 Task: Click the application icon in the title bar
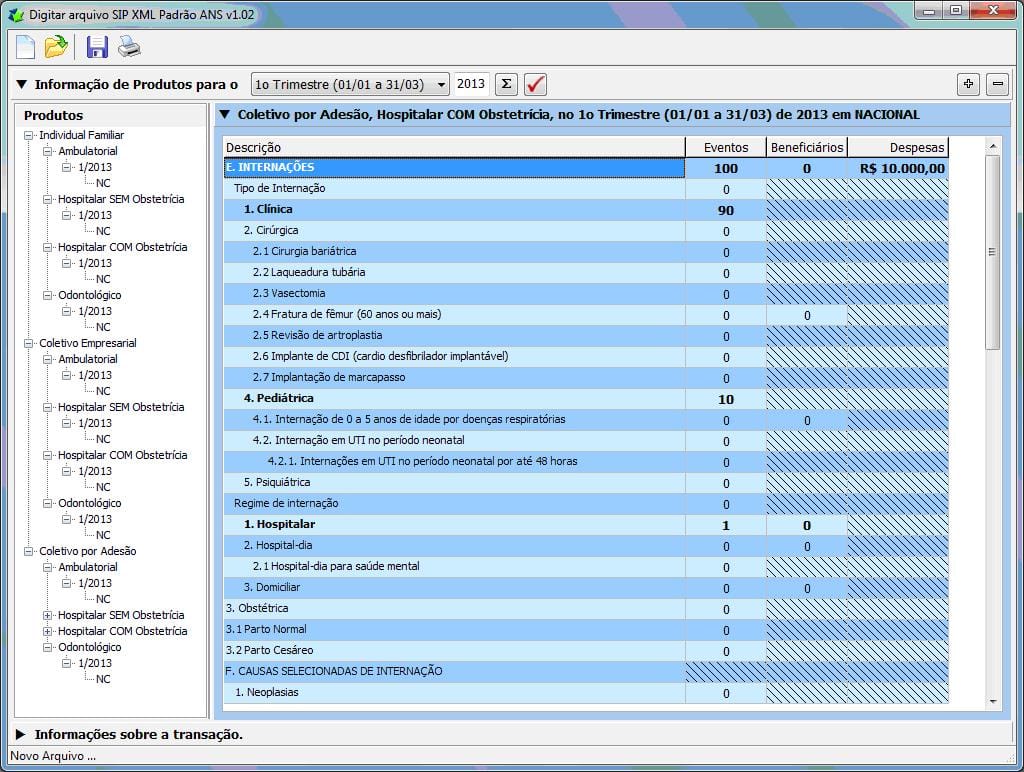coord(16,14)
